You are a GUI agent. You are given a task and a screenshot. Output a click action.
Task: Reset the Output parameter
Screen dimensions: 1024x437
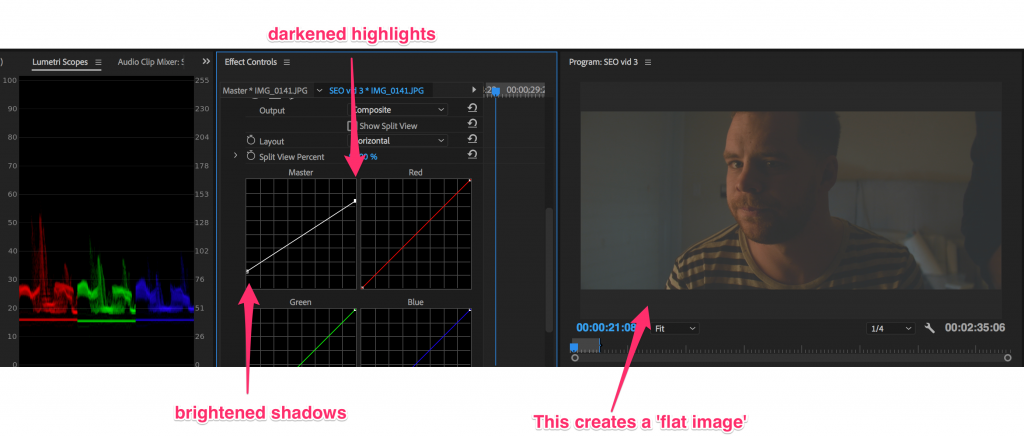click(x=472, y=109)
